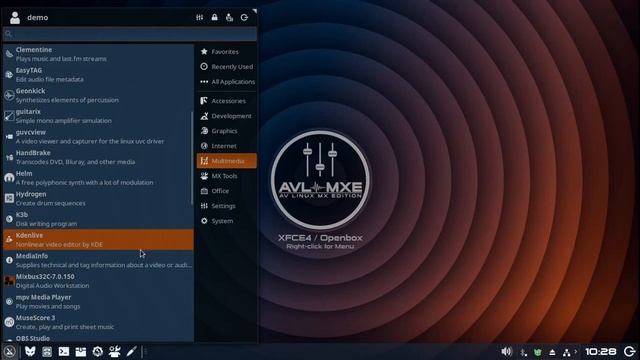640x360 pixels.
Task: Show Favorites category
Action: pyautogui.click(x=227, y=52)
